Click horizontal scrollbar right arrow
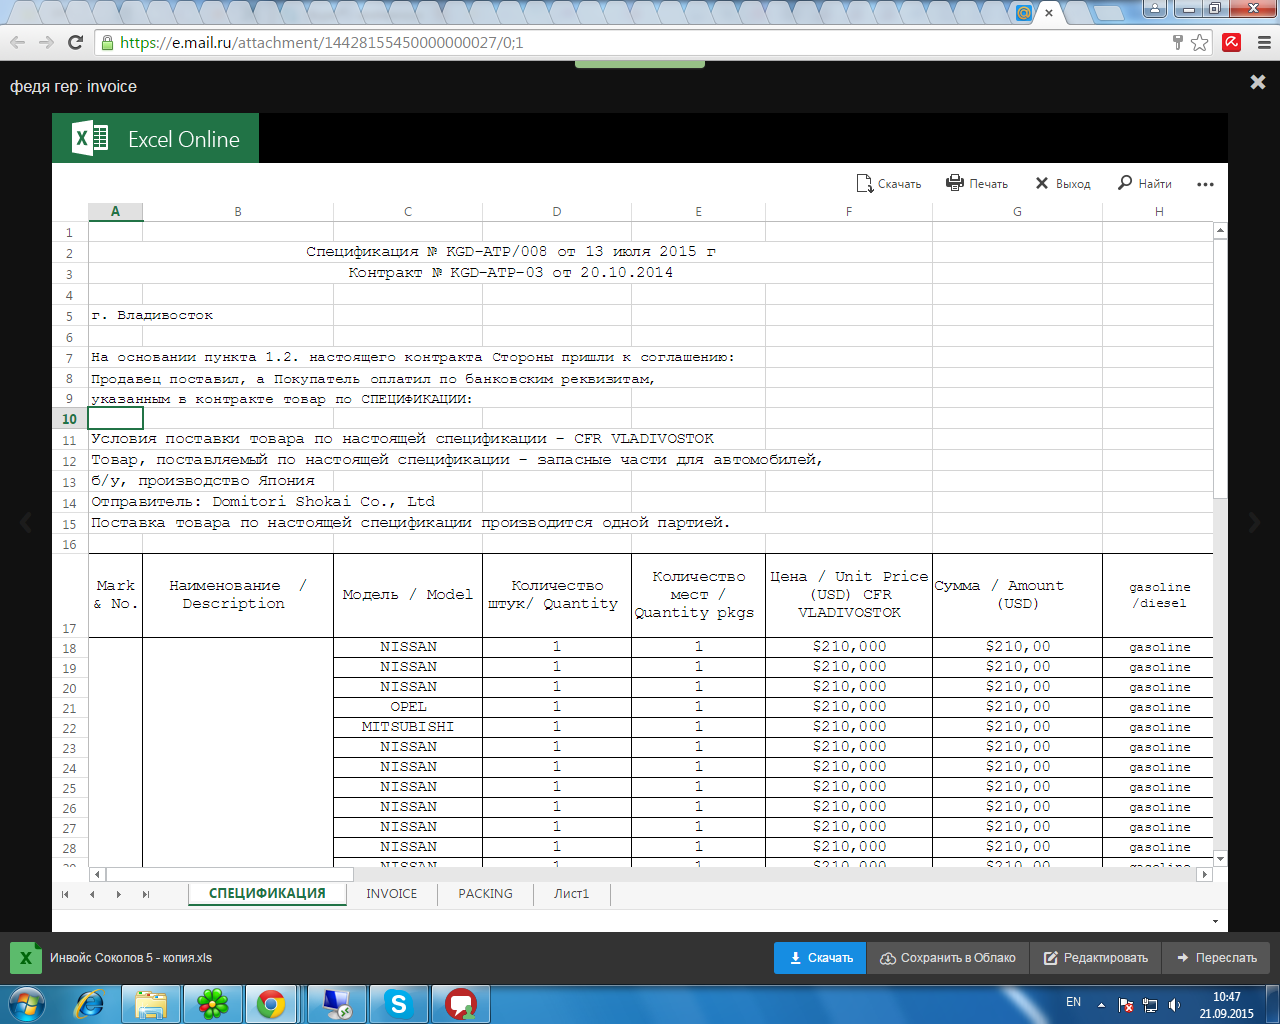 click(x=1204, y=874)
